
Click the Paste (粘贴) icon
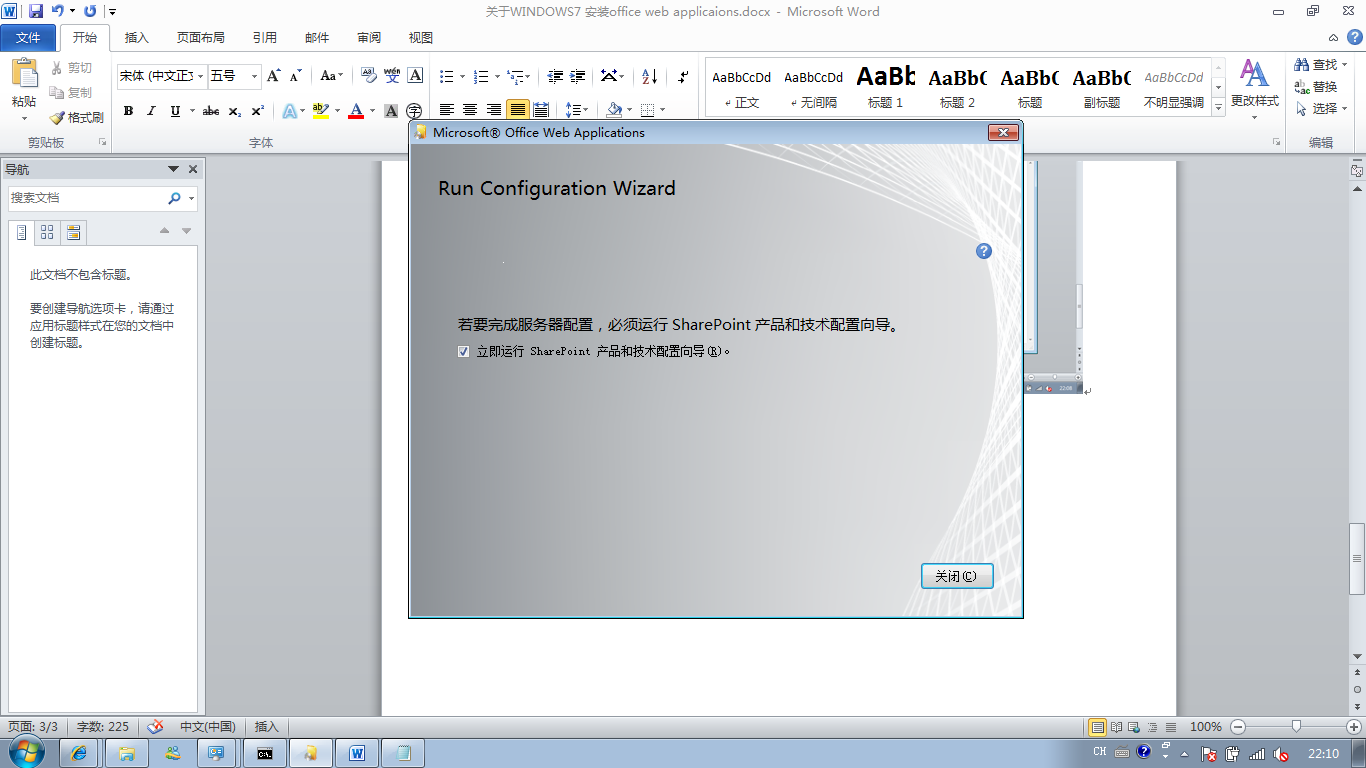click(x=24, y=73)
